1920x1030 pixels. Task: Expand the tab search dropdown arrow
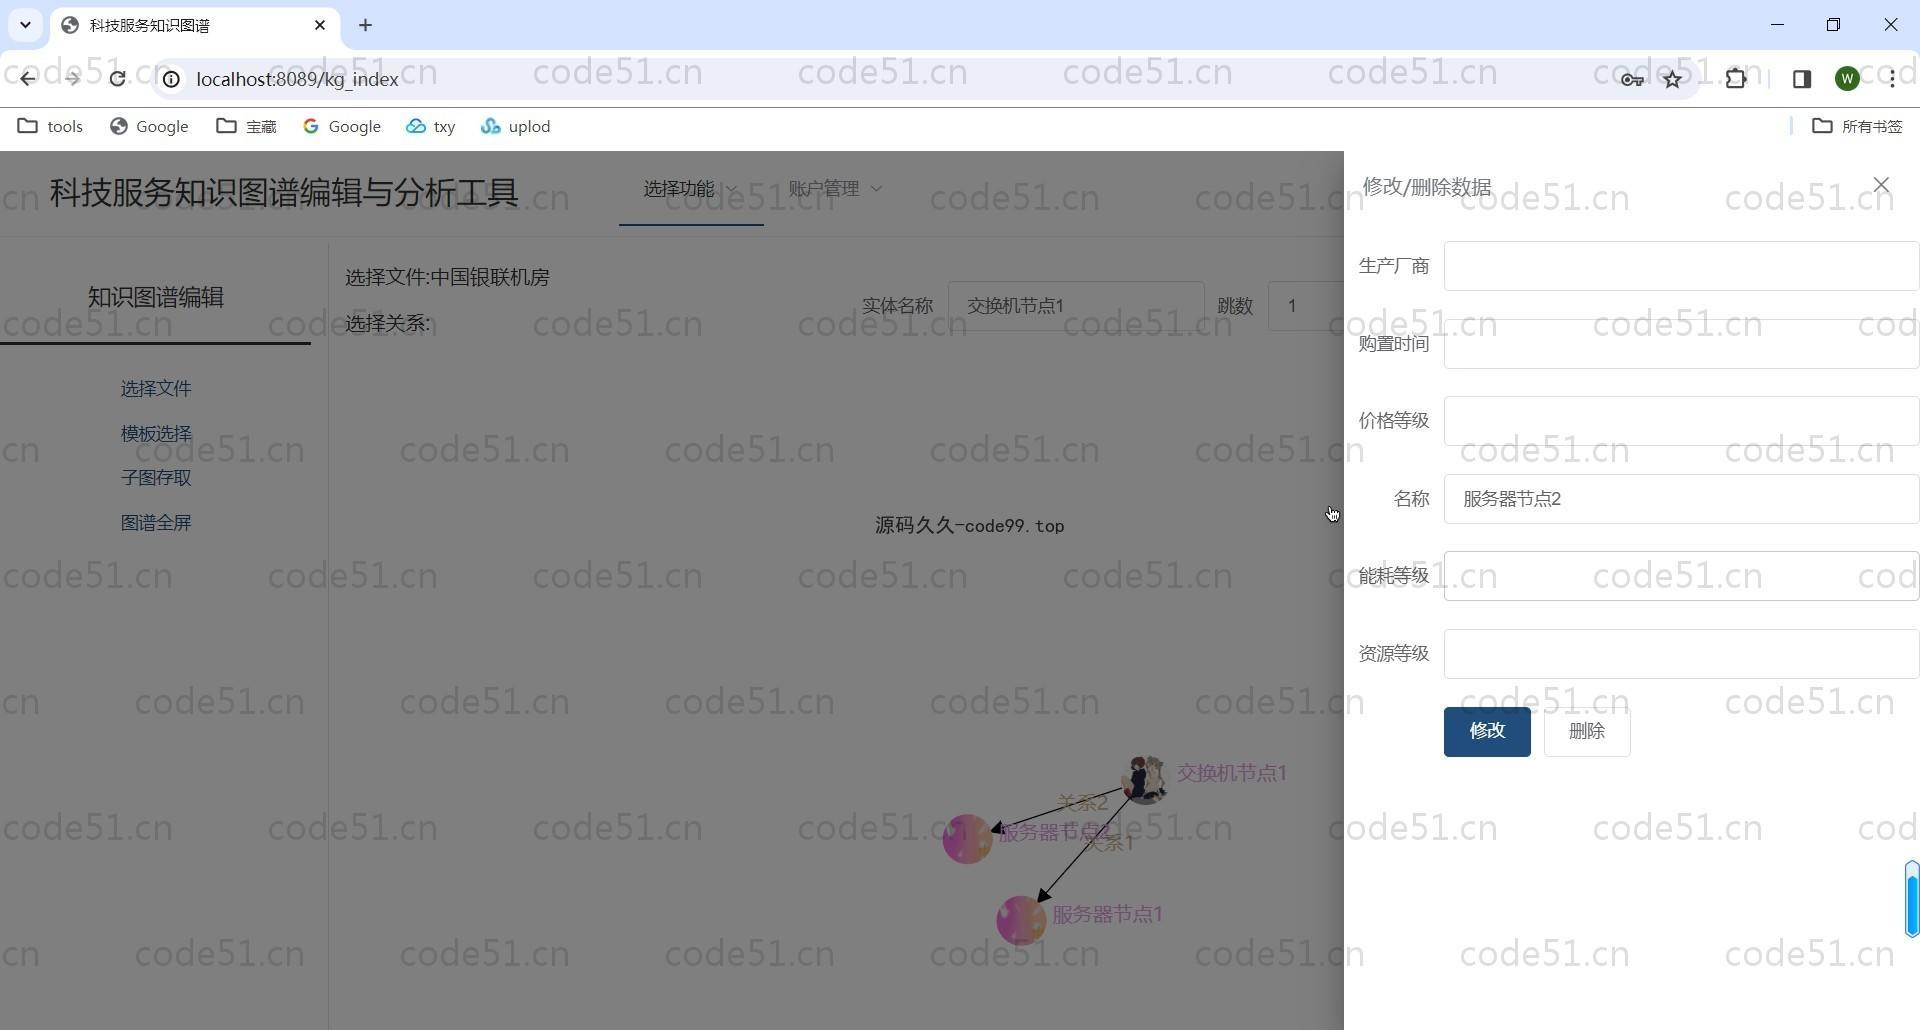[25, 25]
